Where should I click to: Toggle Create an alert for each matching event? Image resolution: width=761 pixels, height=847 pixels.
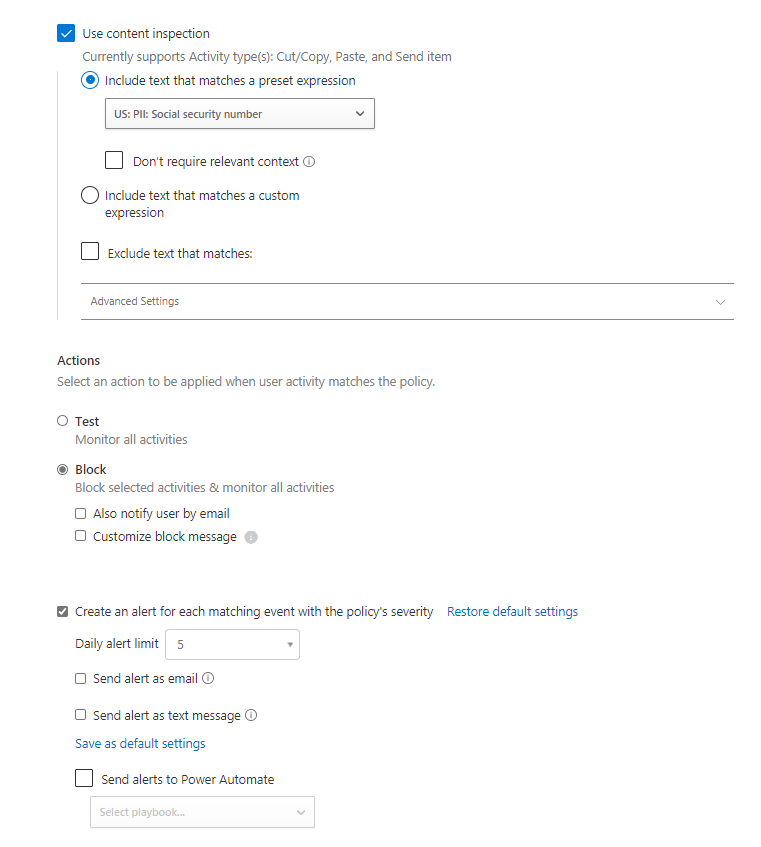point(63,611)
